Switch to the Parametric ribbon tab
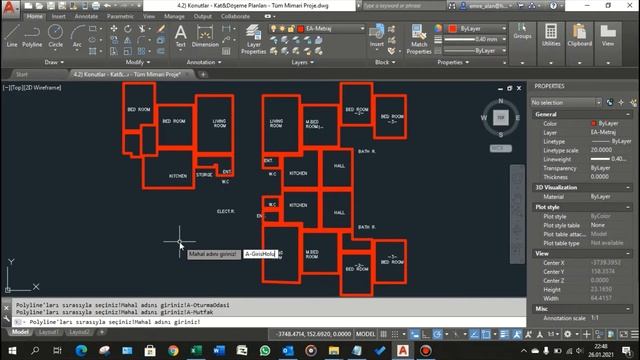Viewport: 640px width, 360px height. pyautogui.click(x=120, y=16)
